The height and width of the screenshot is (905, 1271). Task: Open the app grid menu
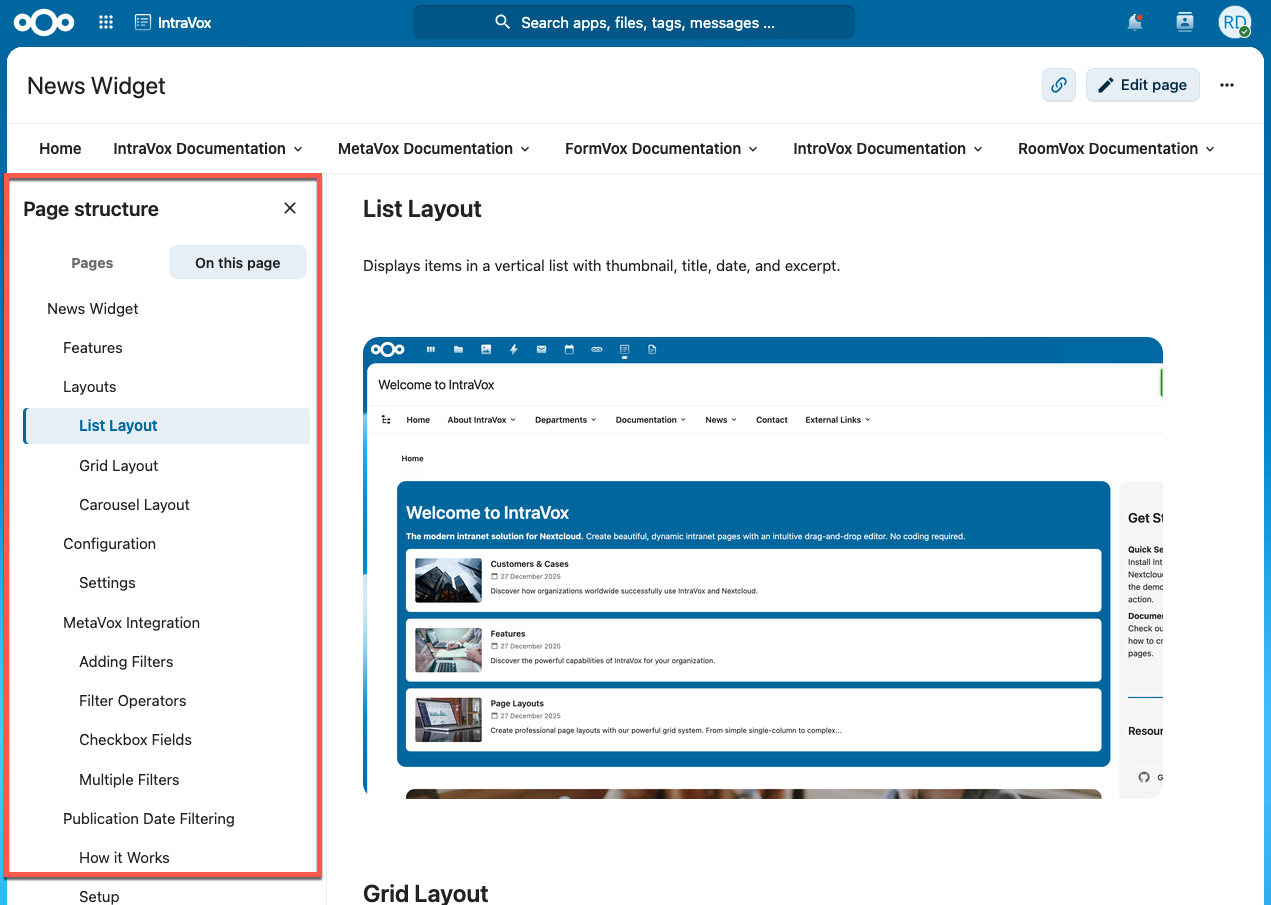(106, 22)
